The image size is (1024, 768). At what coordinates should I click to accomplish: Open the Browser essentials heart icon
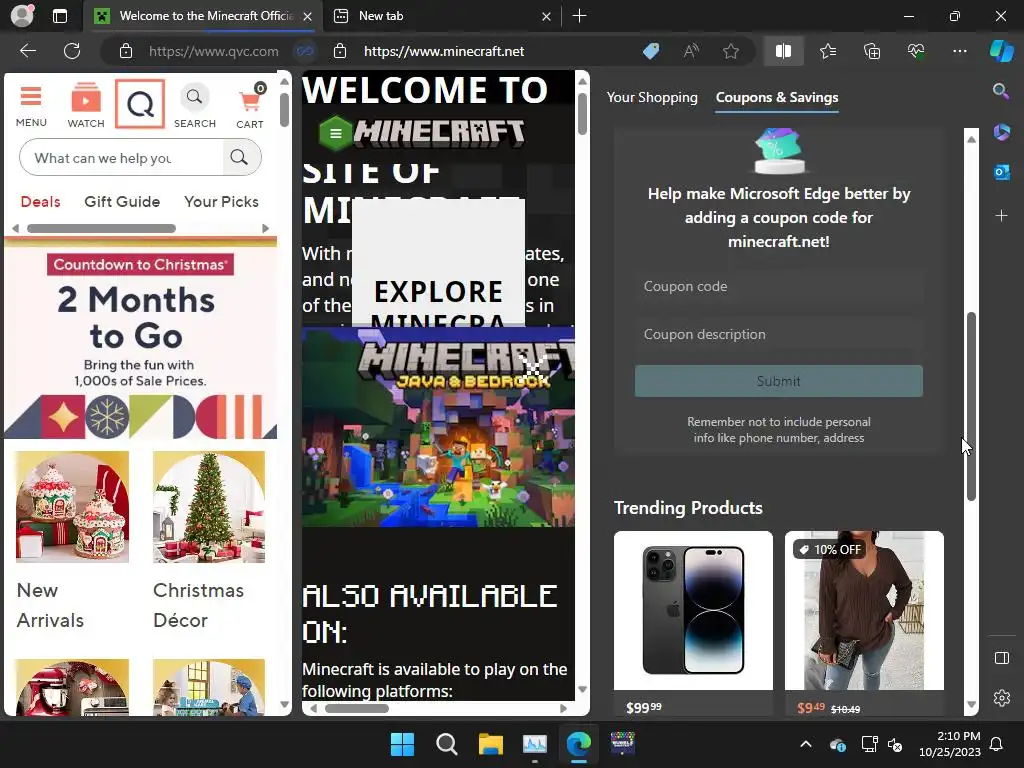coord(916,51)
